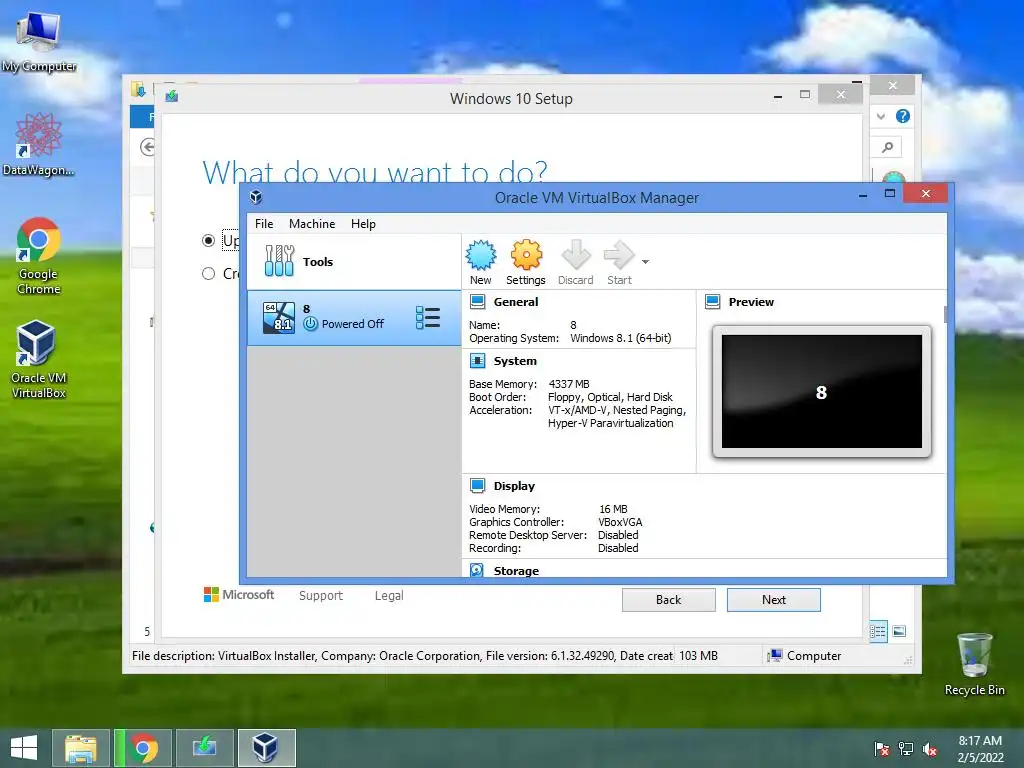Switch Explorer to large icons view

(899, 631)
